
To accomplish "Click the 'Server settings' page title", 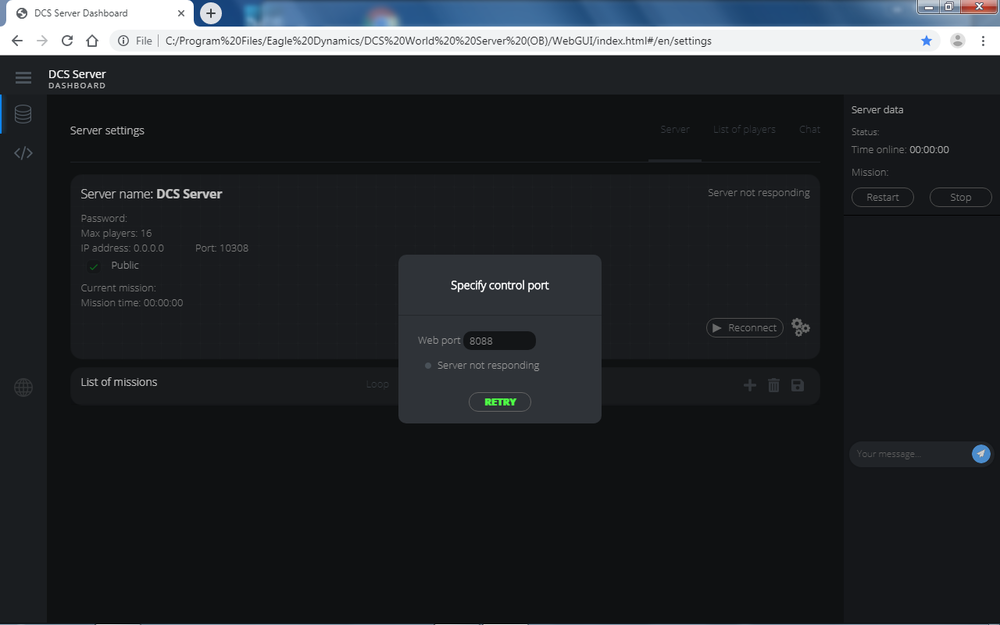I will (107, 130).
